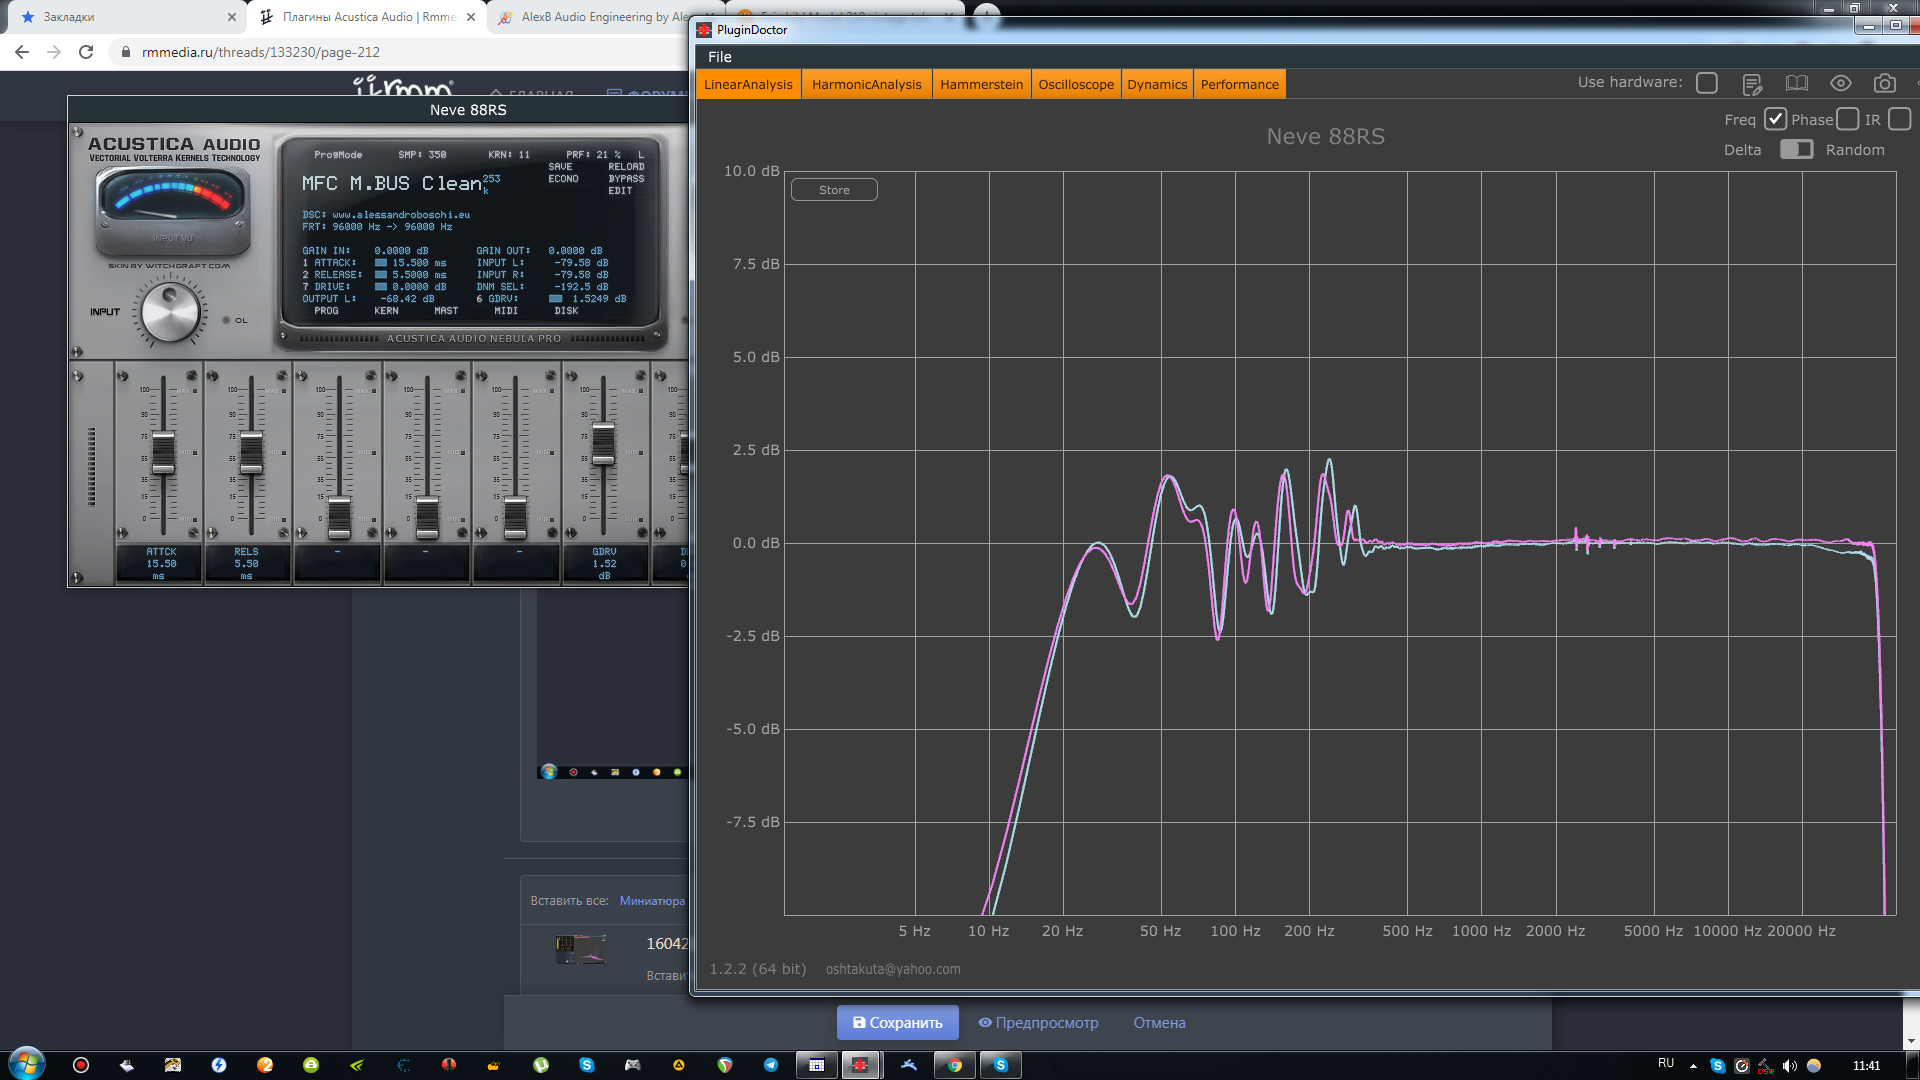Click the Store button on the graph
This screenshot has width=1920, height=1080.
(834, 190)
